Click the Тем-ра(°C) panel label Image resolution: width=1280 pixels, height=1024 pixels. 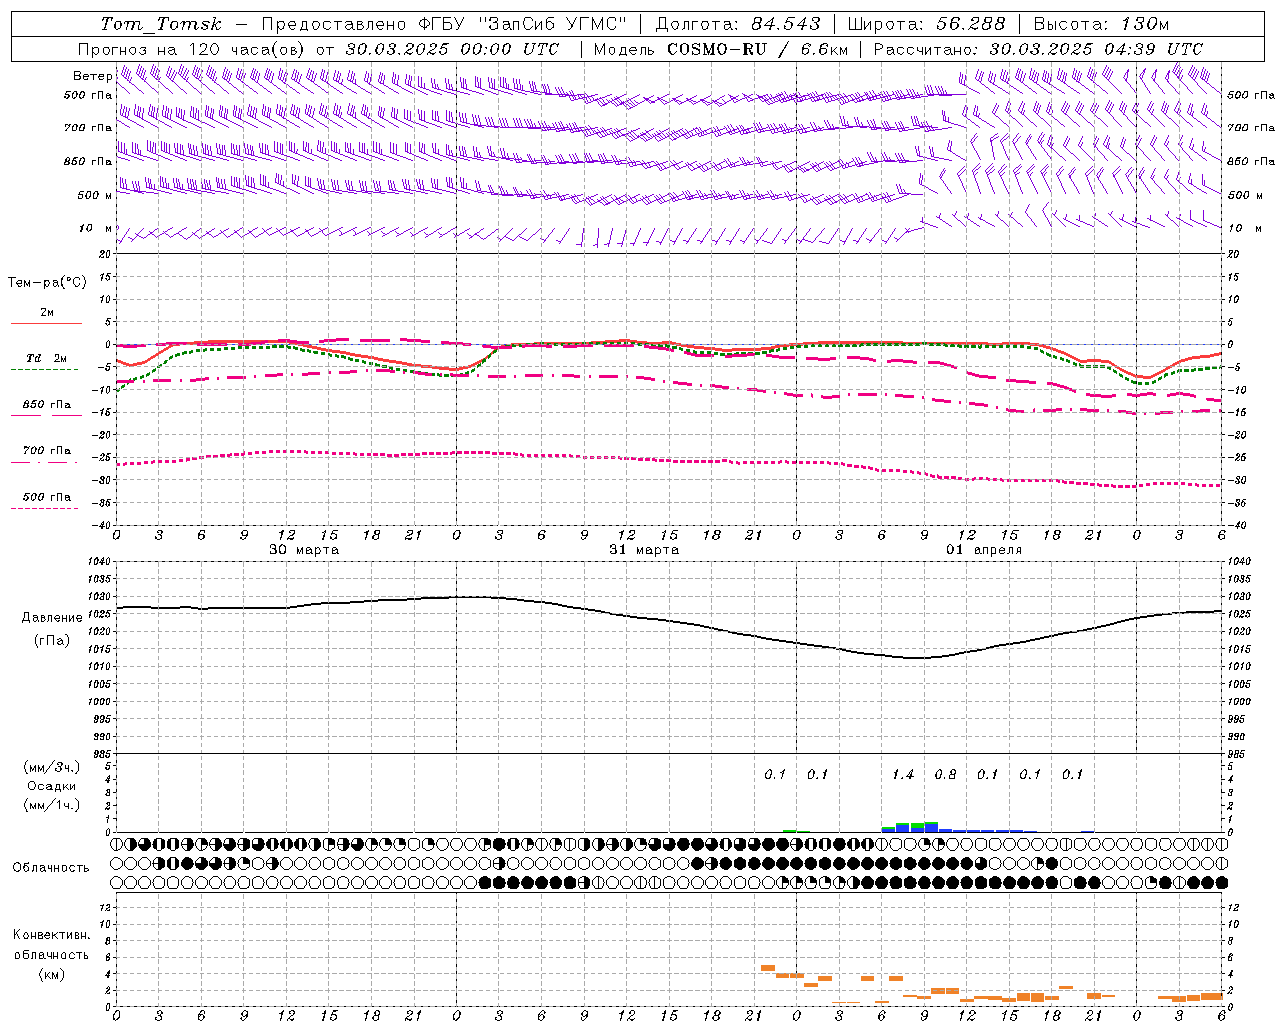[47, 283]
